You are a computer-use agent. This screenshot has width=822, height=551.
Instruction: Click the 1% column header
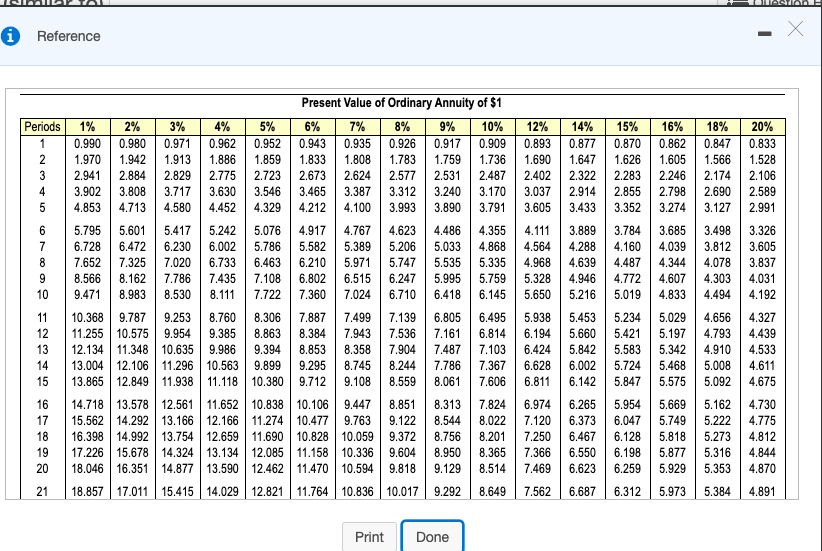[88, 127]
